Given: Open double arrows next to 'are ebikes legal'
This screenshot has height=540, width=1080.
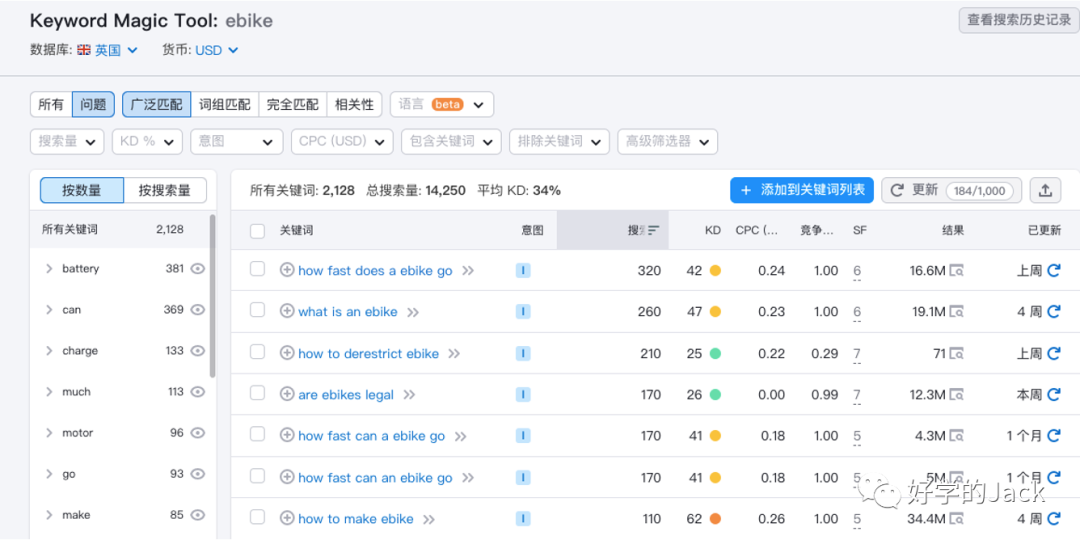Looking at the screenshot, I should pyautogui.click(x=409, y=395).
